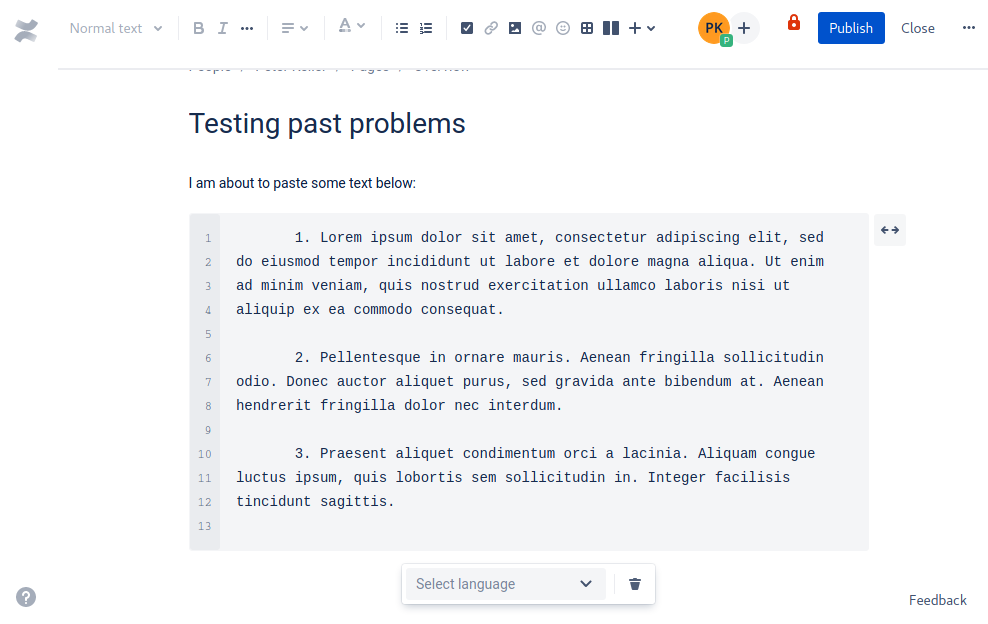Publish the page
The height and width of the screenshot is (624, 988).
pos(851,28)
